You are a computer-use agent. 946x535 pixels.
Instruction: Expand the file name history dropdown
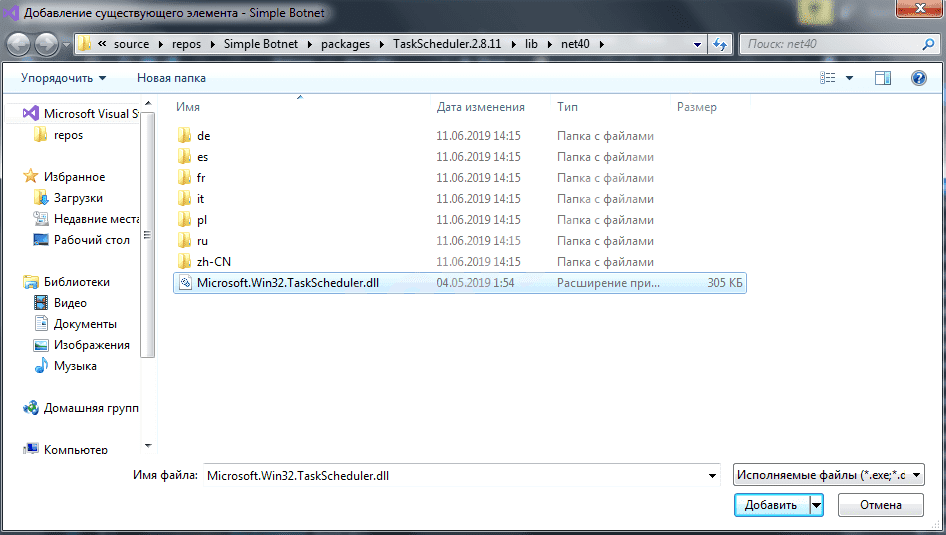pos(713,475)
